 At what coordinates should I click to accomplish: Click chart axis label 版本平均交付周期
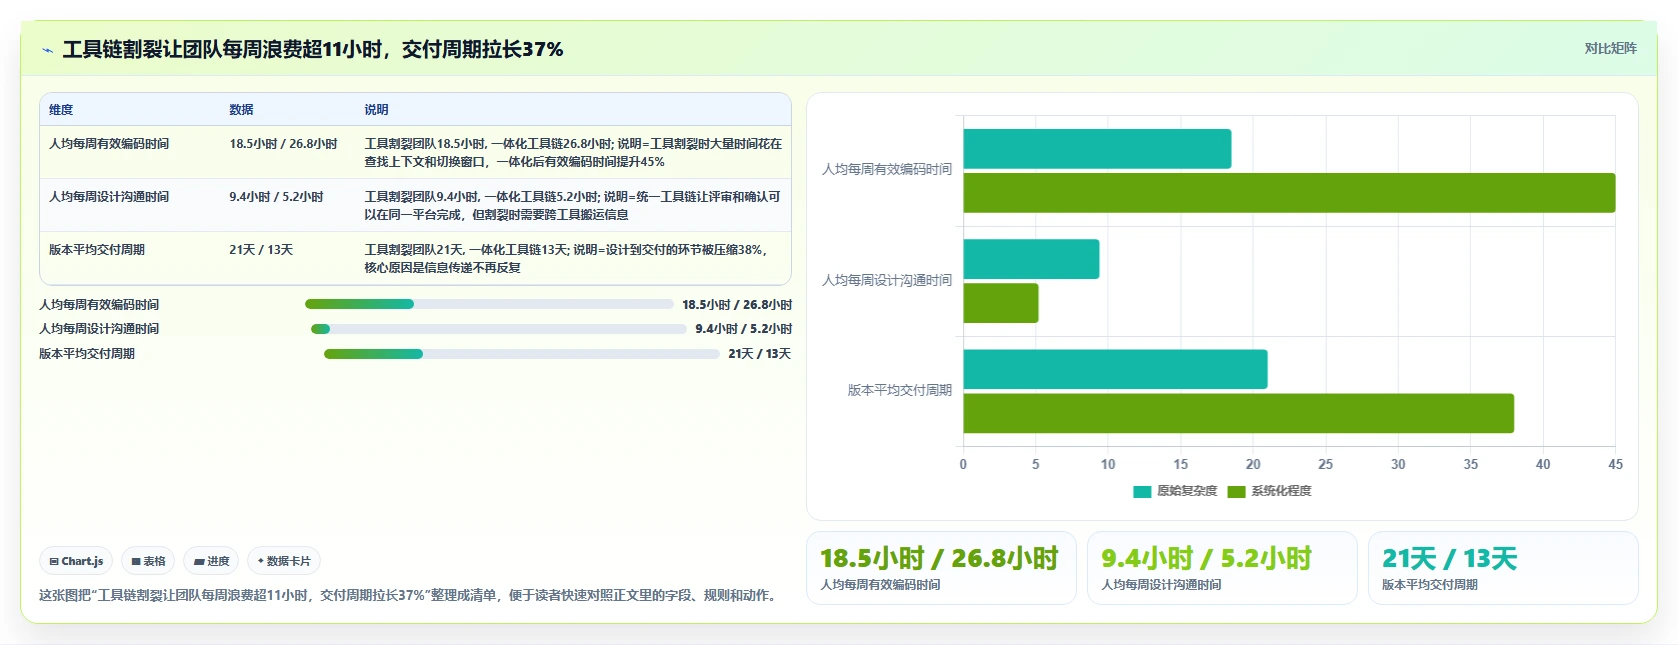click(x=900, y=391)
